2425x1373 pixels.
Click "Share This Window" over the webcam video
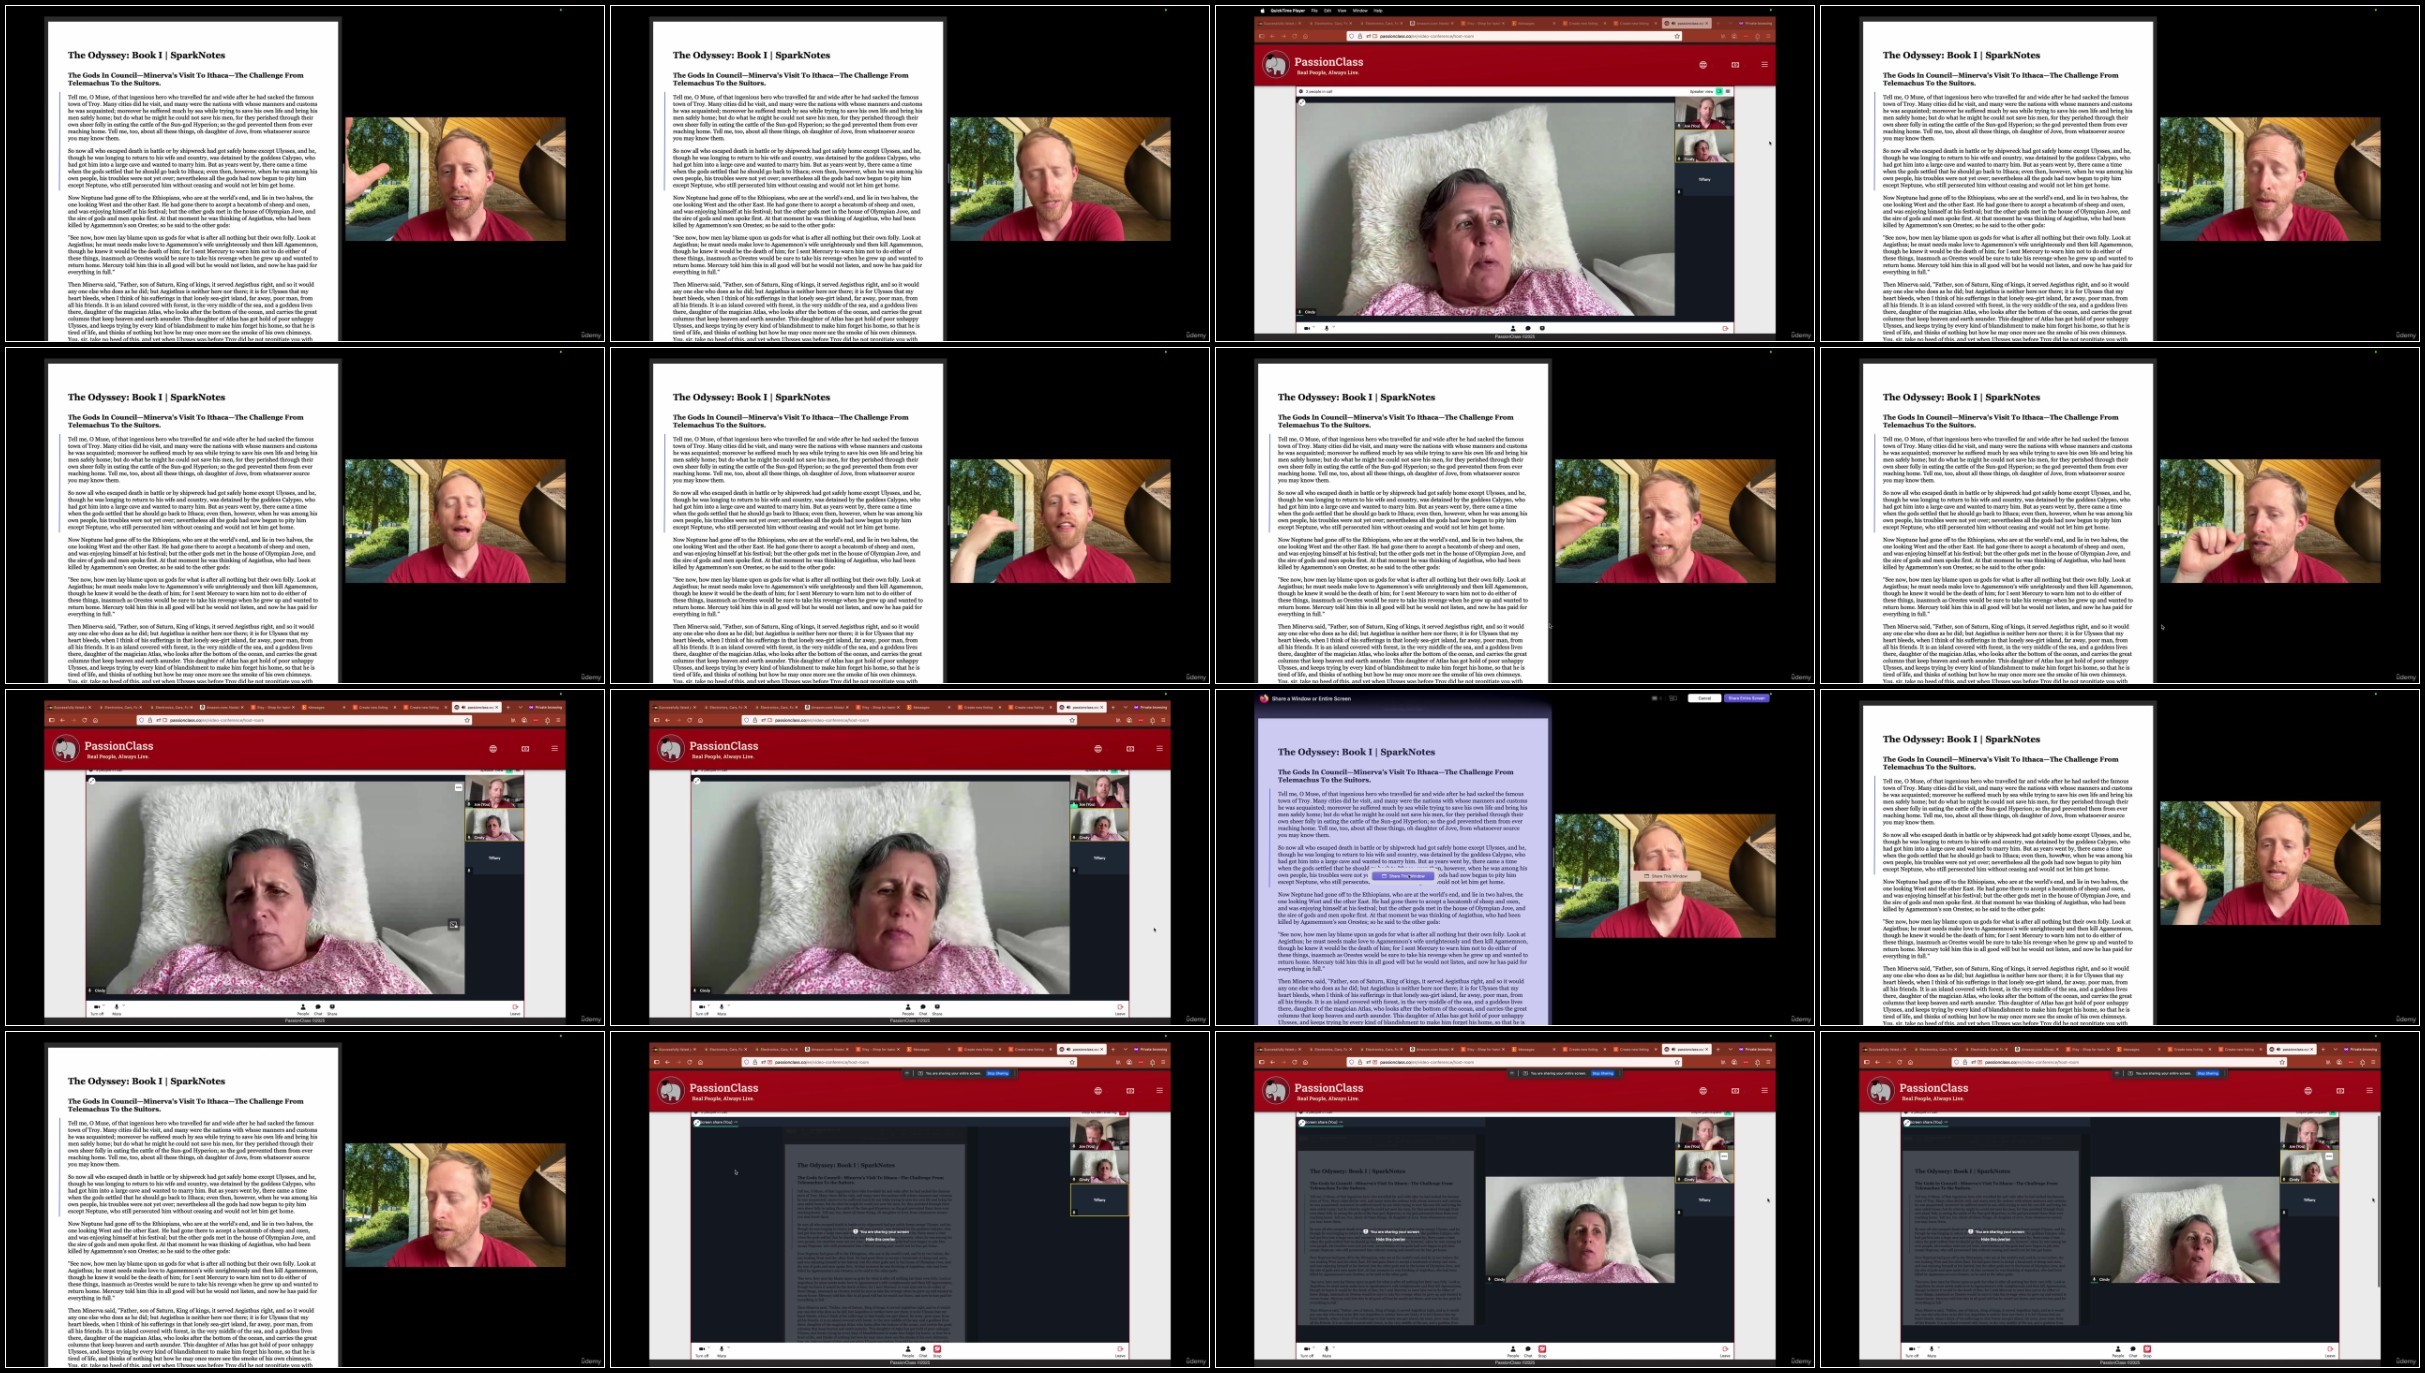[x=1666, y=876]
